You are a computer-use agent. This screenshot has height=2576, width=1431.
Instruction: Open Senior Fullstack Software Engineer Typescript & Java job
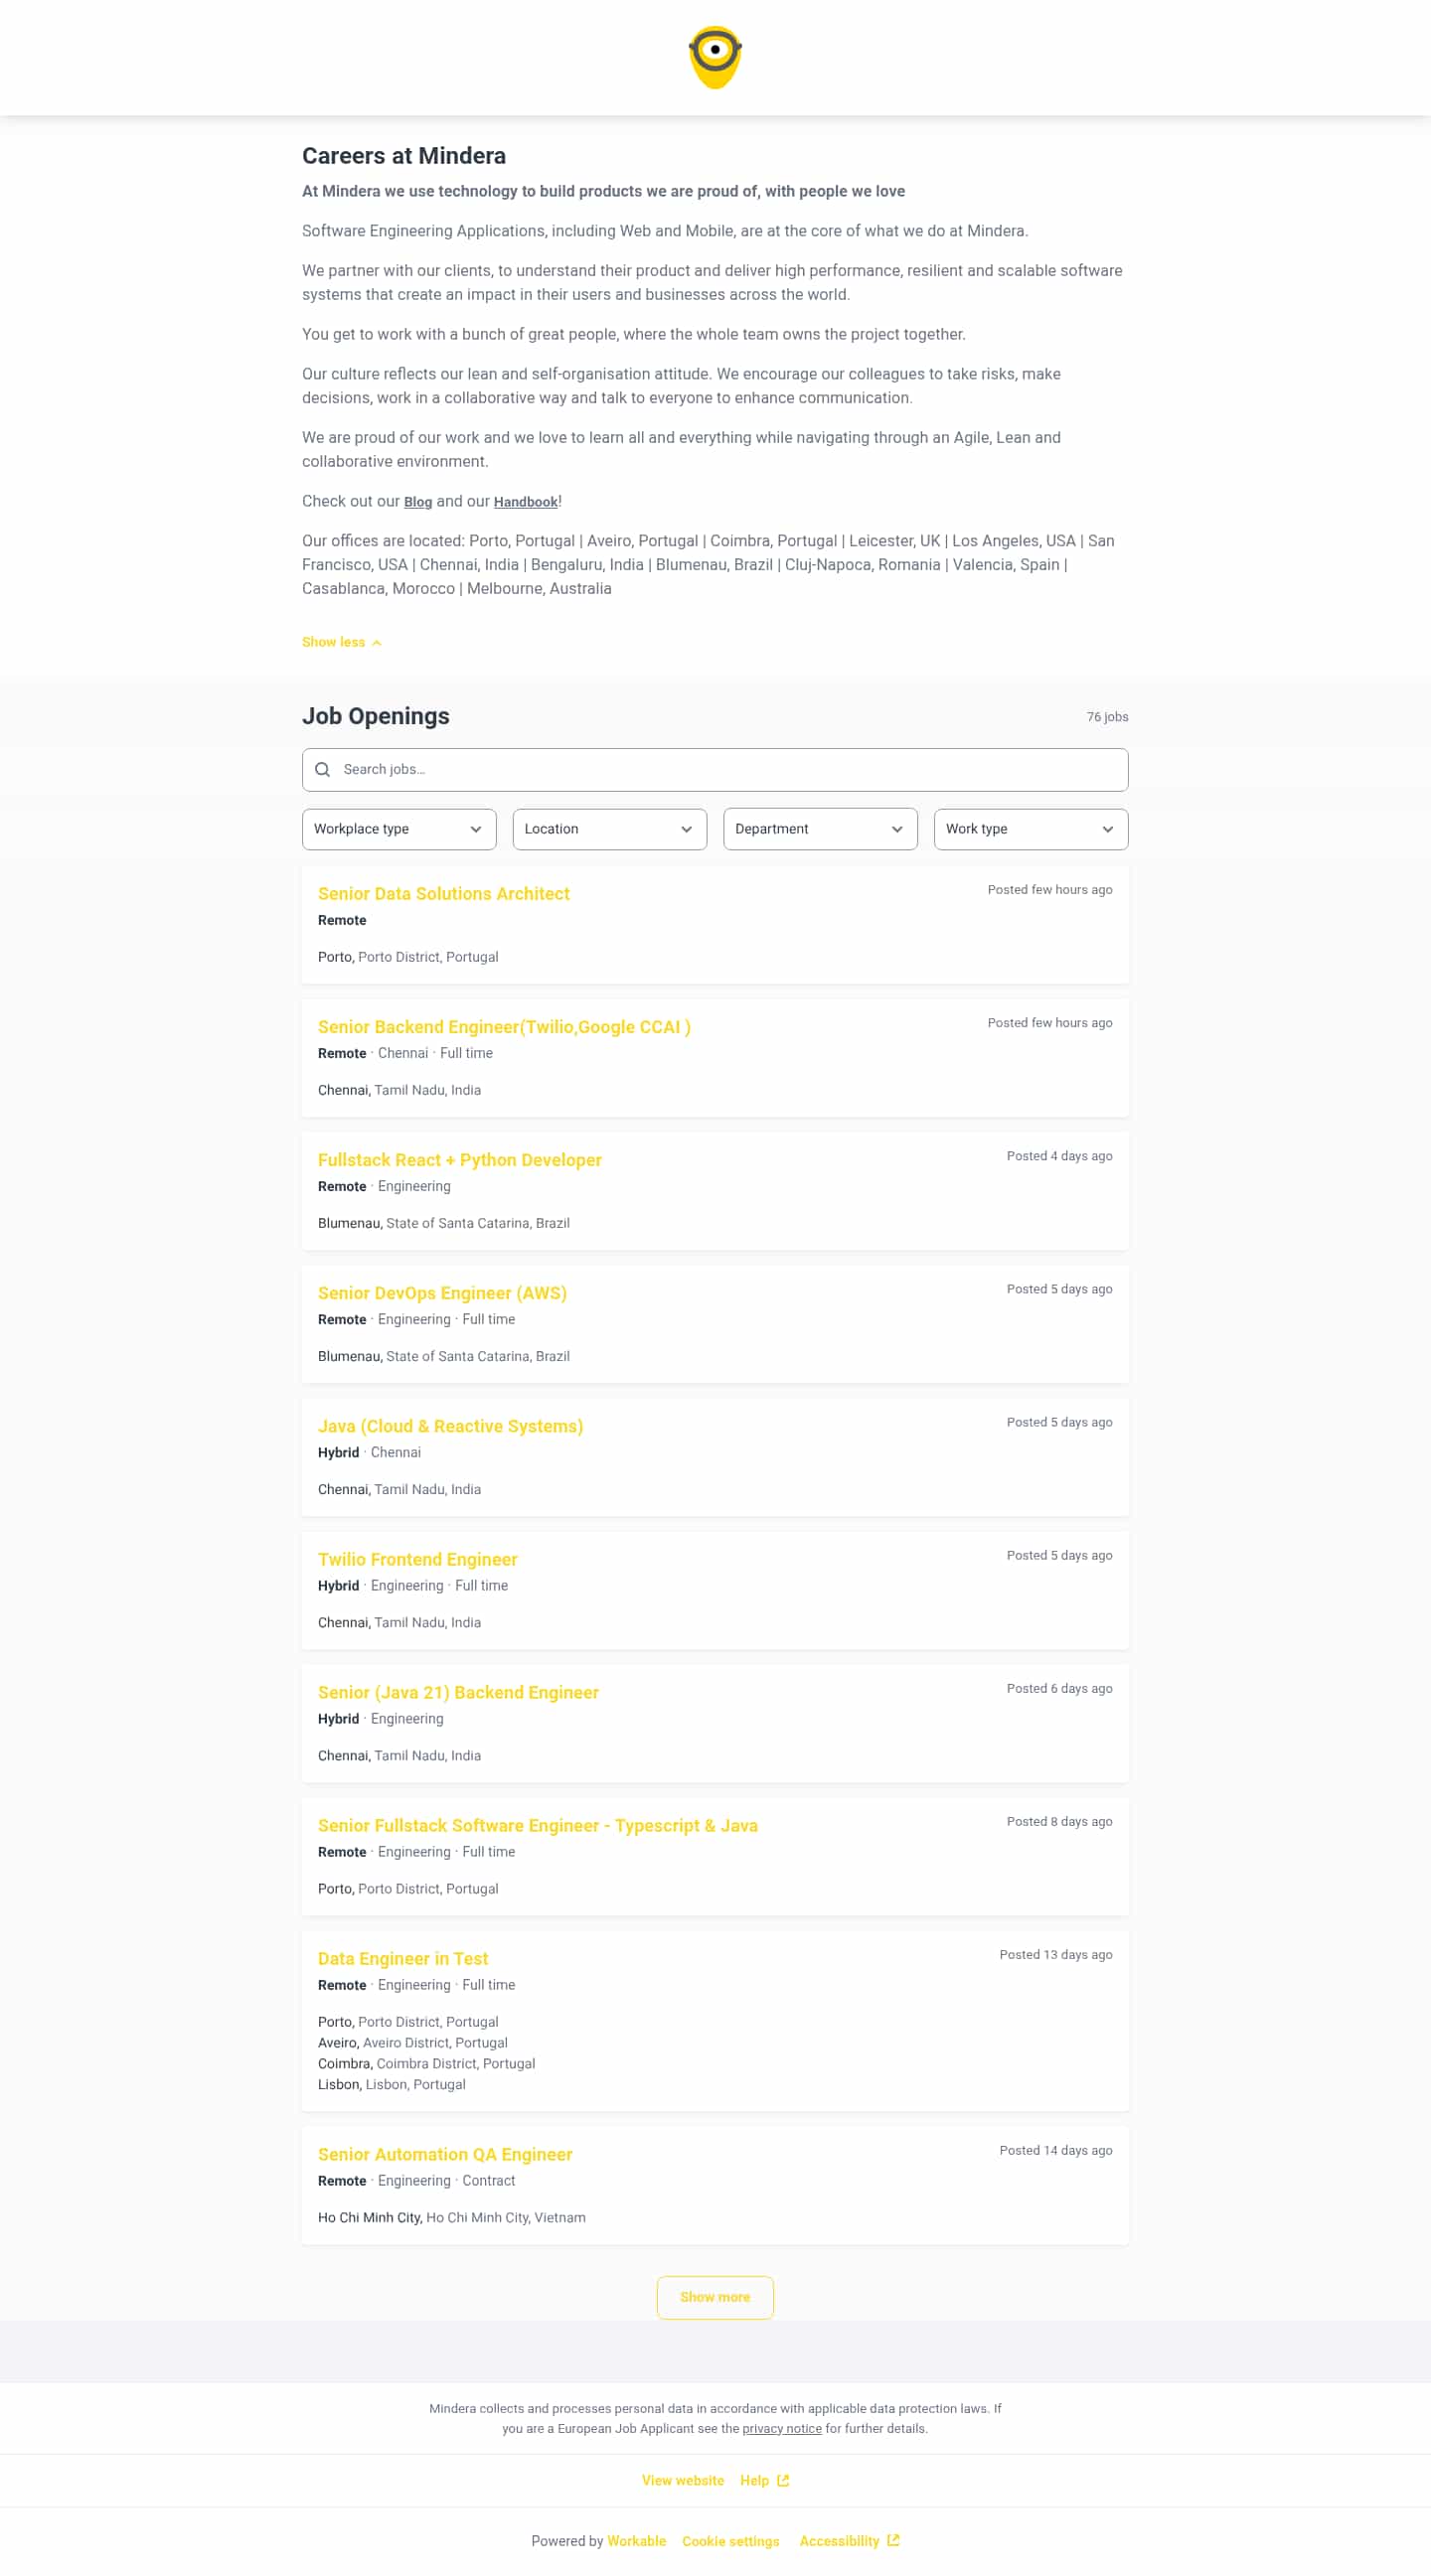tap(538, 1824)
